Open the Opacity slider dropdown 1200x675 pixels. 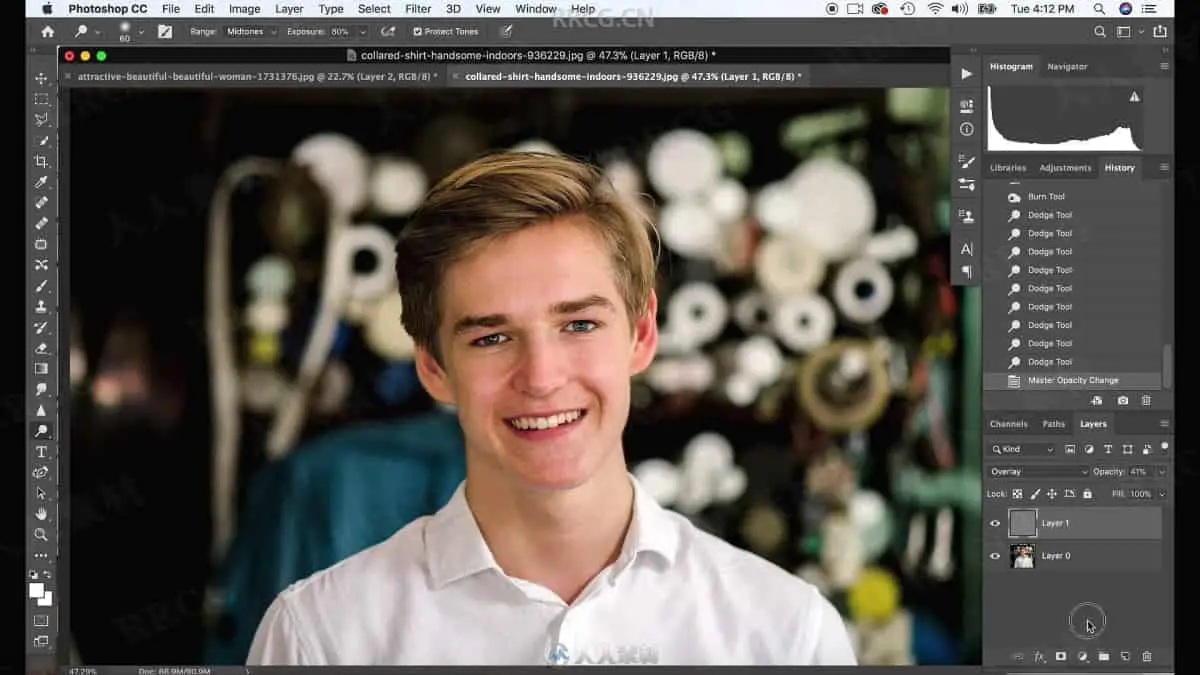pos(1161,471)
